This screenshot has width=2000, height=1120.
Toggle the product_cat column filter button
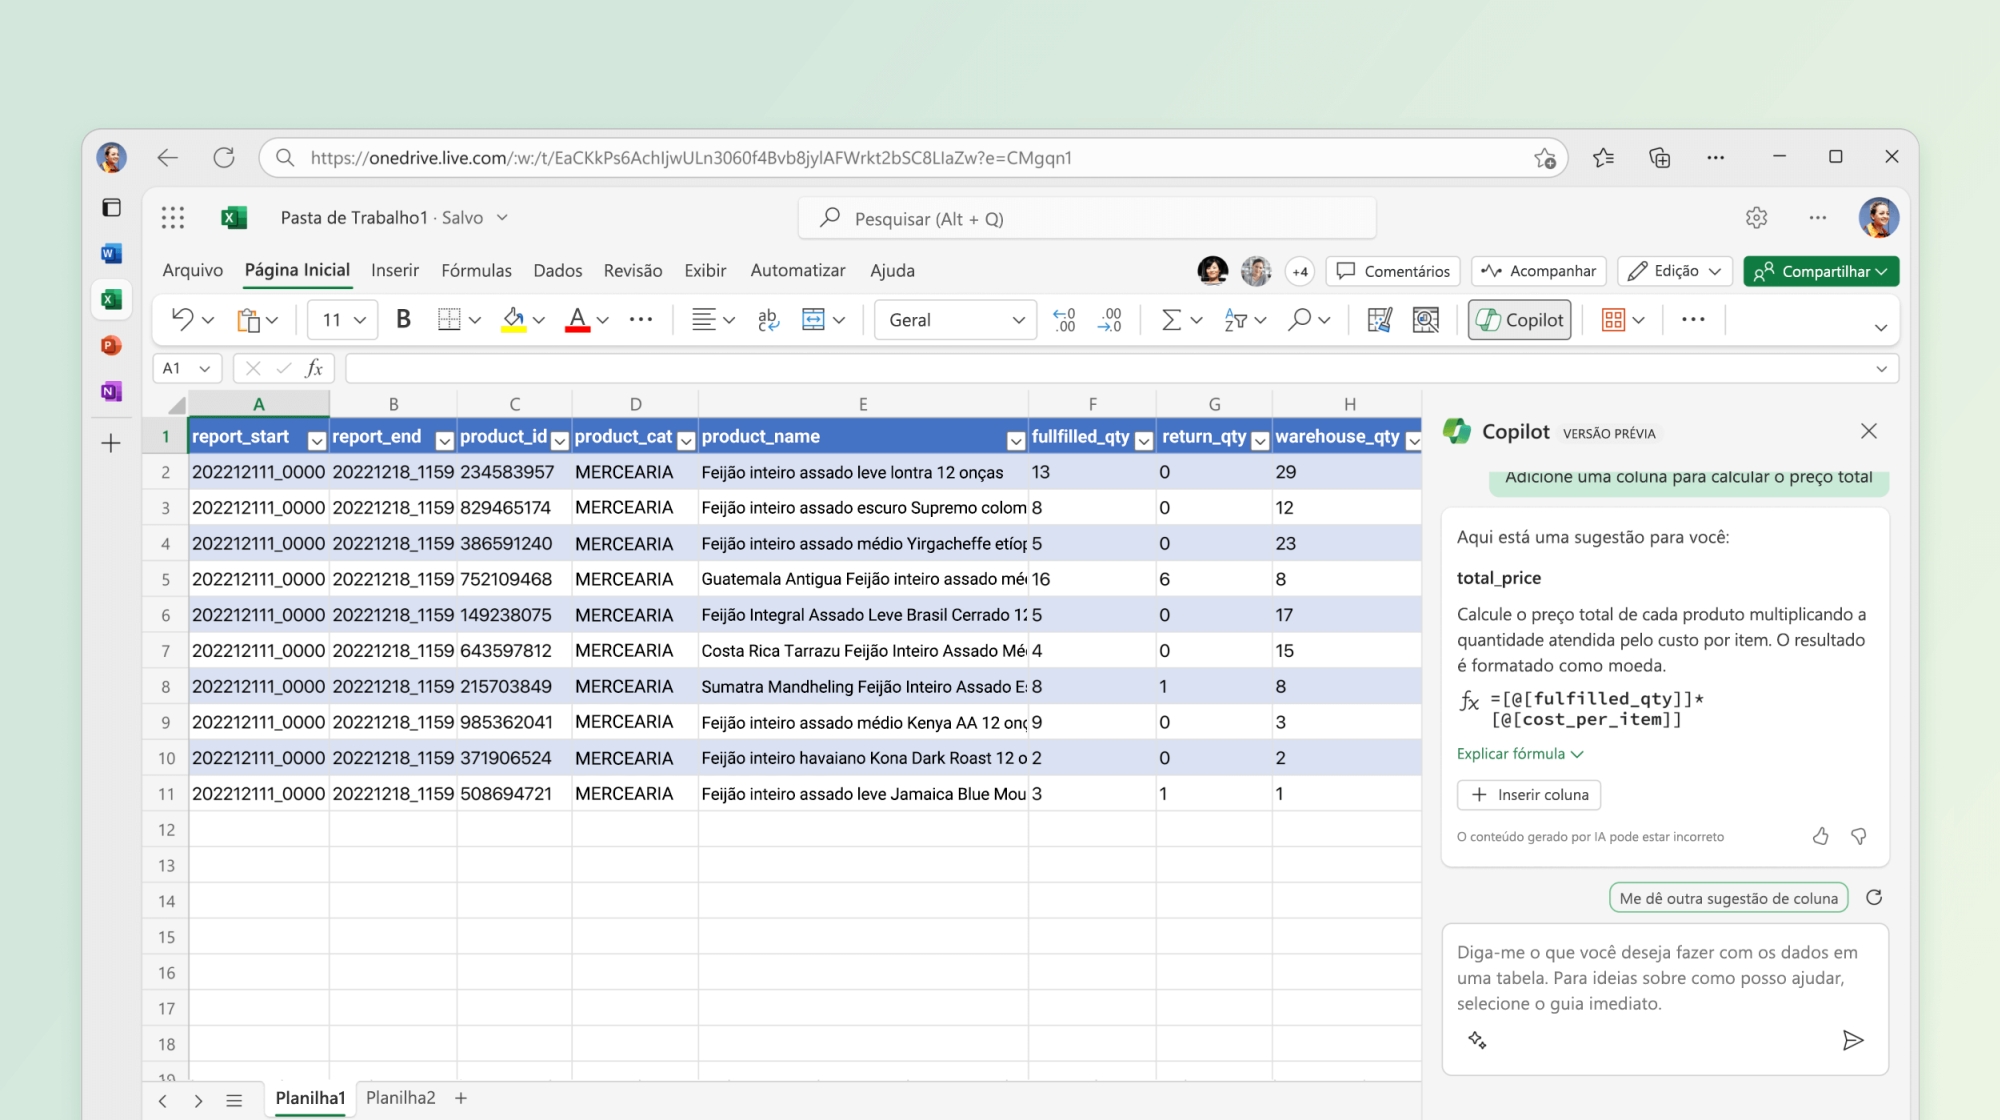coord(686,440)
